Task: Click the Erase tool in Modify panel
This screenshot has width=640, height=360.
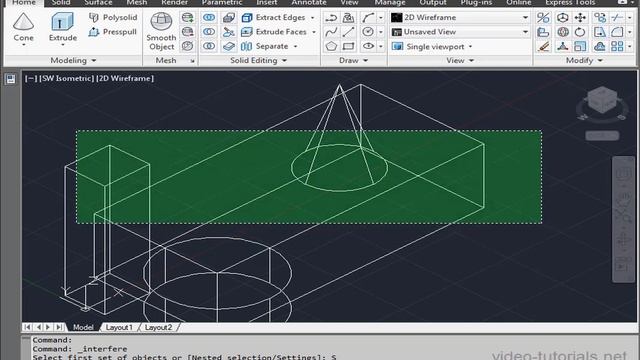Action: tap(543, 46)
